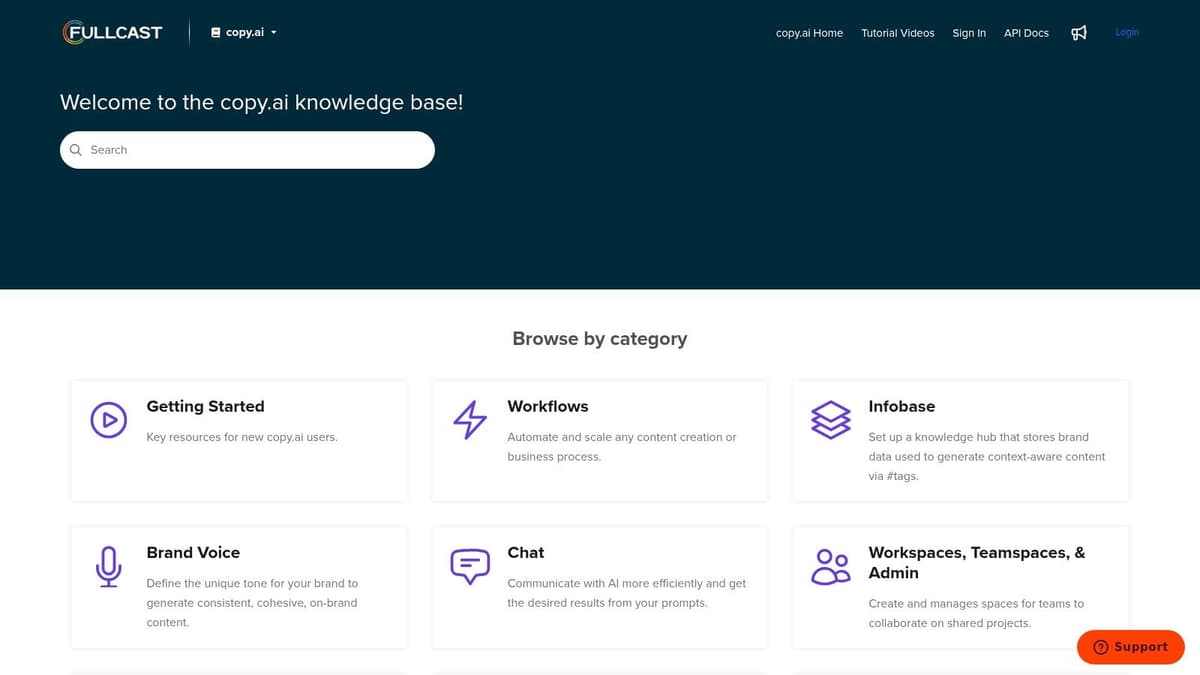This screenshot has height=675, width=1200.
Task: Click the Brand Voice microphone icon
Action: click(x=109, y=566)
